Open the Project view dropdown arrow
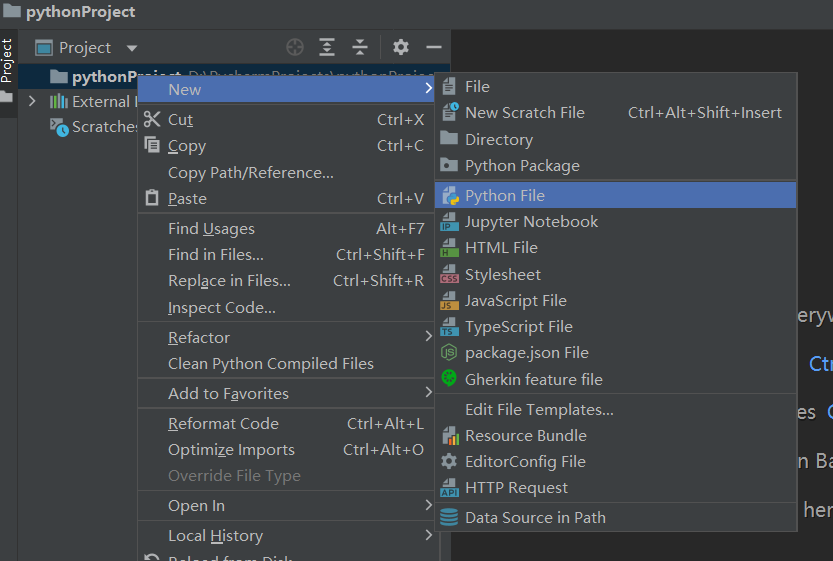The width and height of the screenshot is (833, 561). [132, 48]
